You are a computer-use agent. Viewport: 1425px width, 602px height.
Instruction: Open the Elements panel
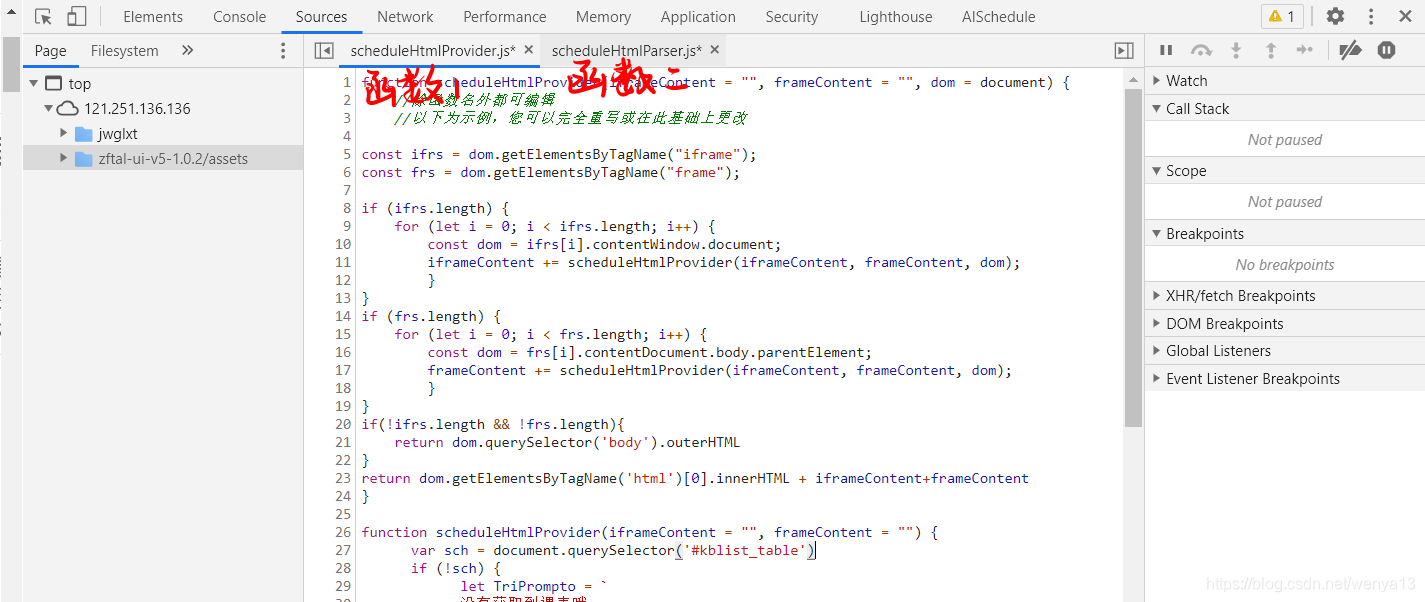[x=153, y=17]
